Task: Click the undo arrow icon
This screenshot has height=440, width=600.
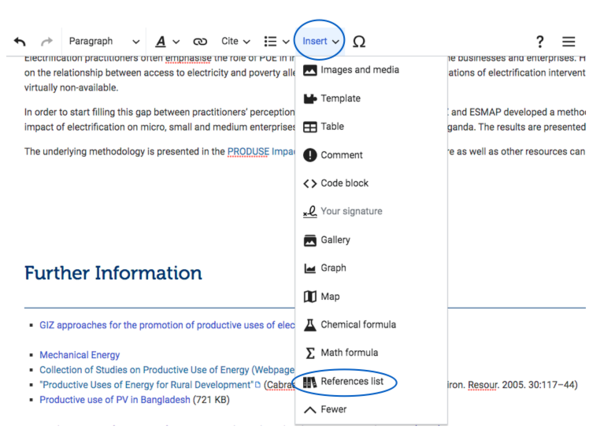Action: [x=20, y=42]
